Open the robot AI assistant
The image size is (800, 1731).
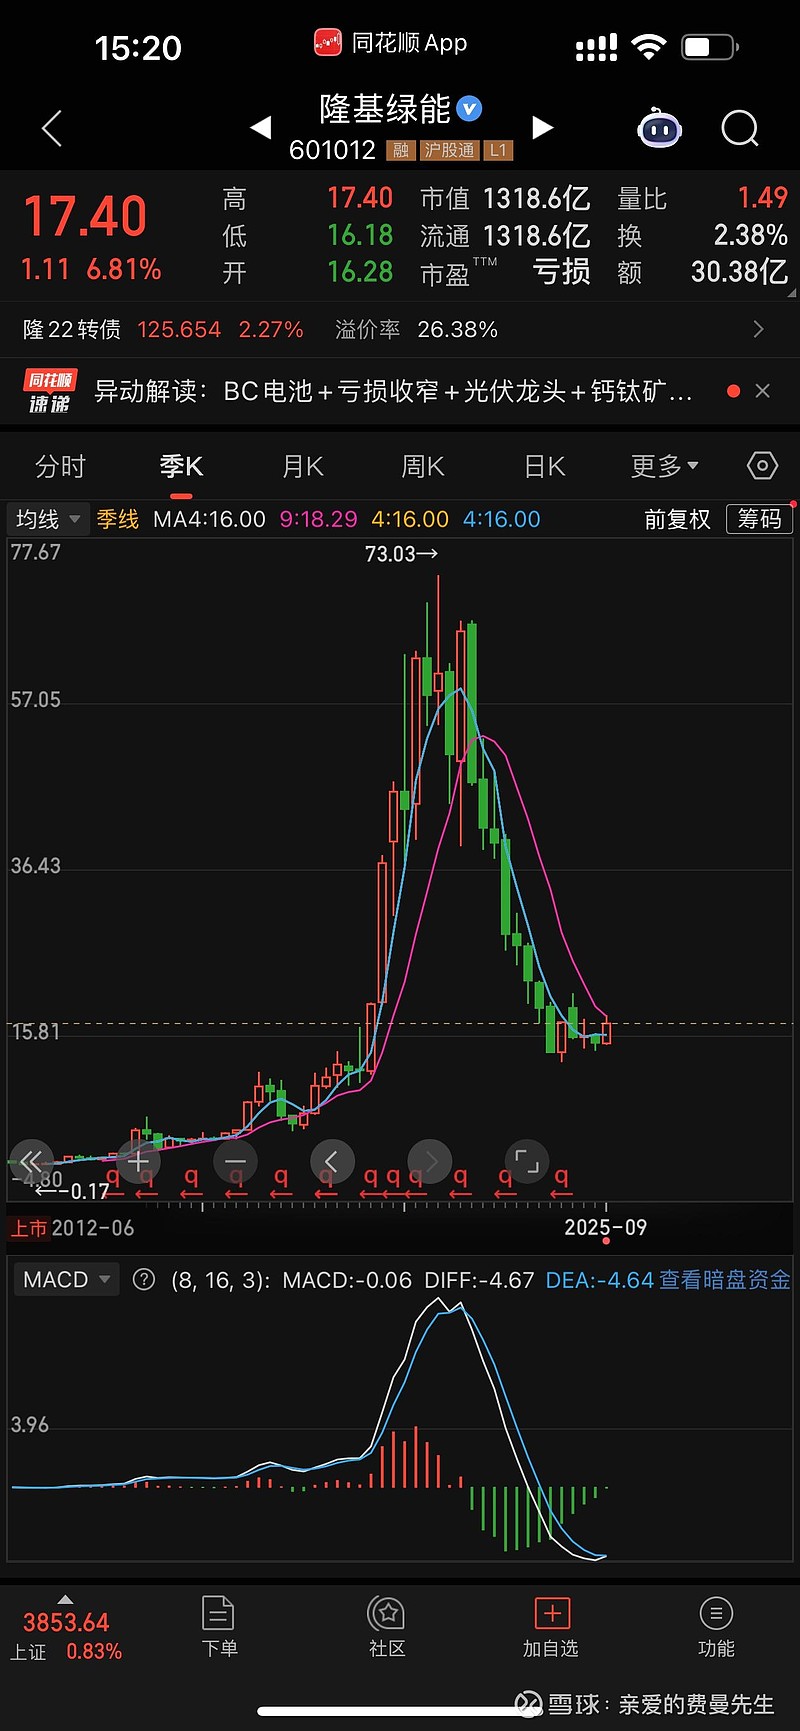tap(660, 128)
